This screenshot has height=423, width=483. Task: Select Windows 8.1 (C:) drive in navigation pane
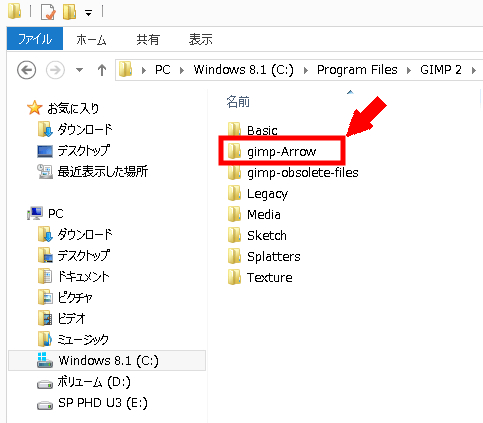tap(108, 361)
